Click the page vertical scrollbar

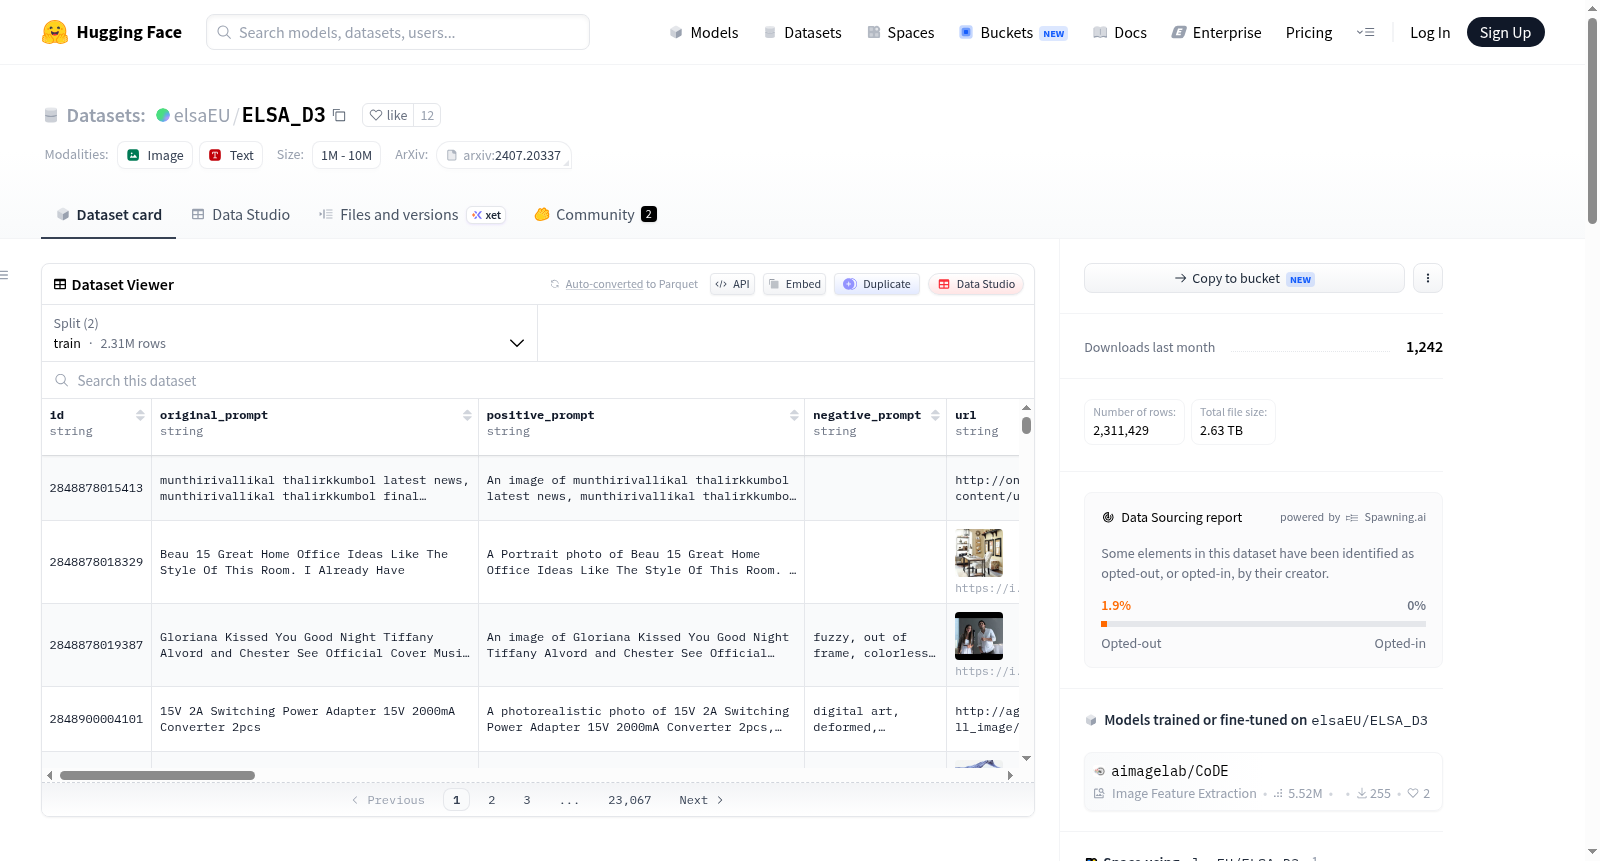click(1592, 120)
